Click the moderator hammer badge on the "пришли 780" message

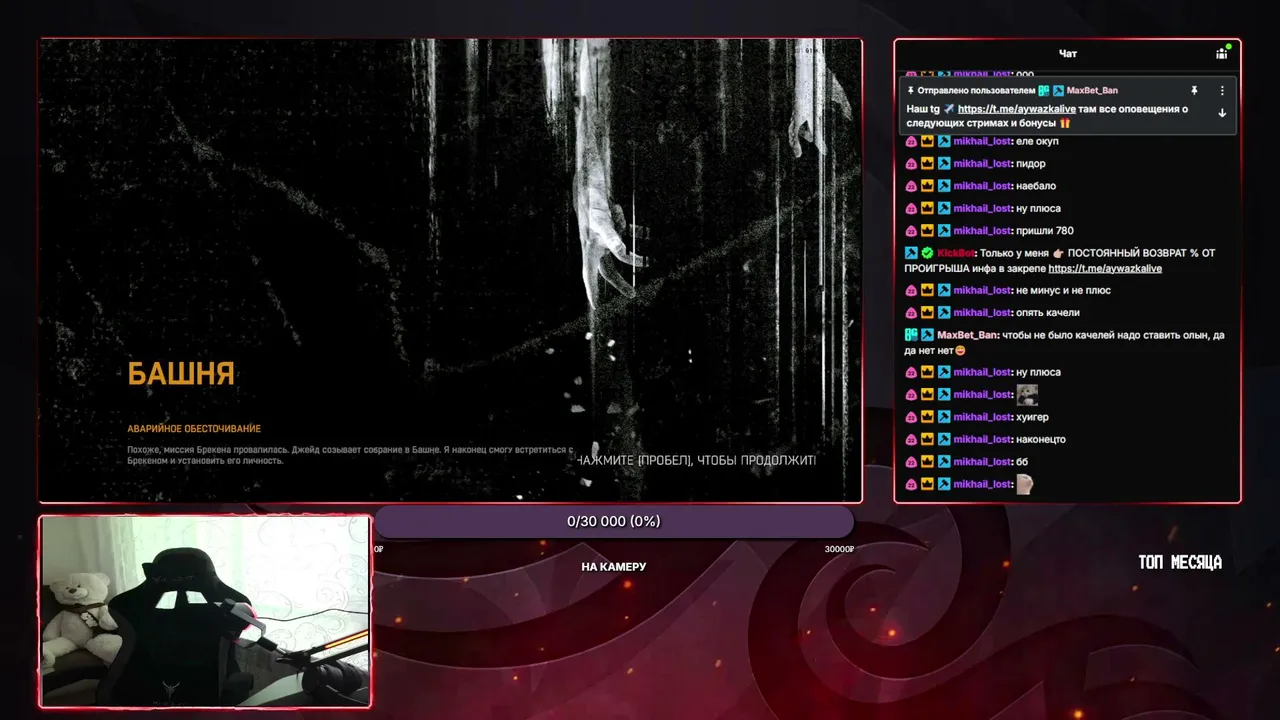(x=943, y=231)
